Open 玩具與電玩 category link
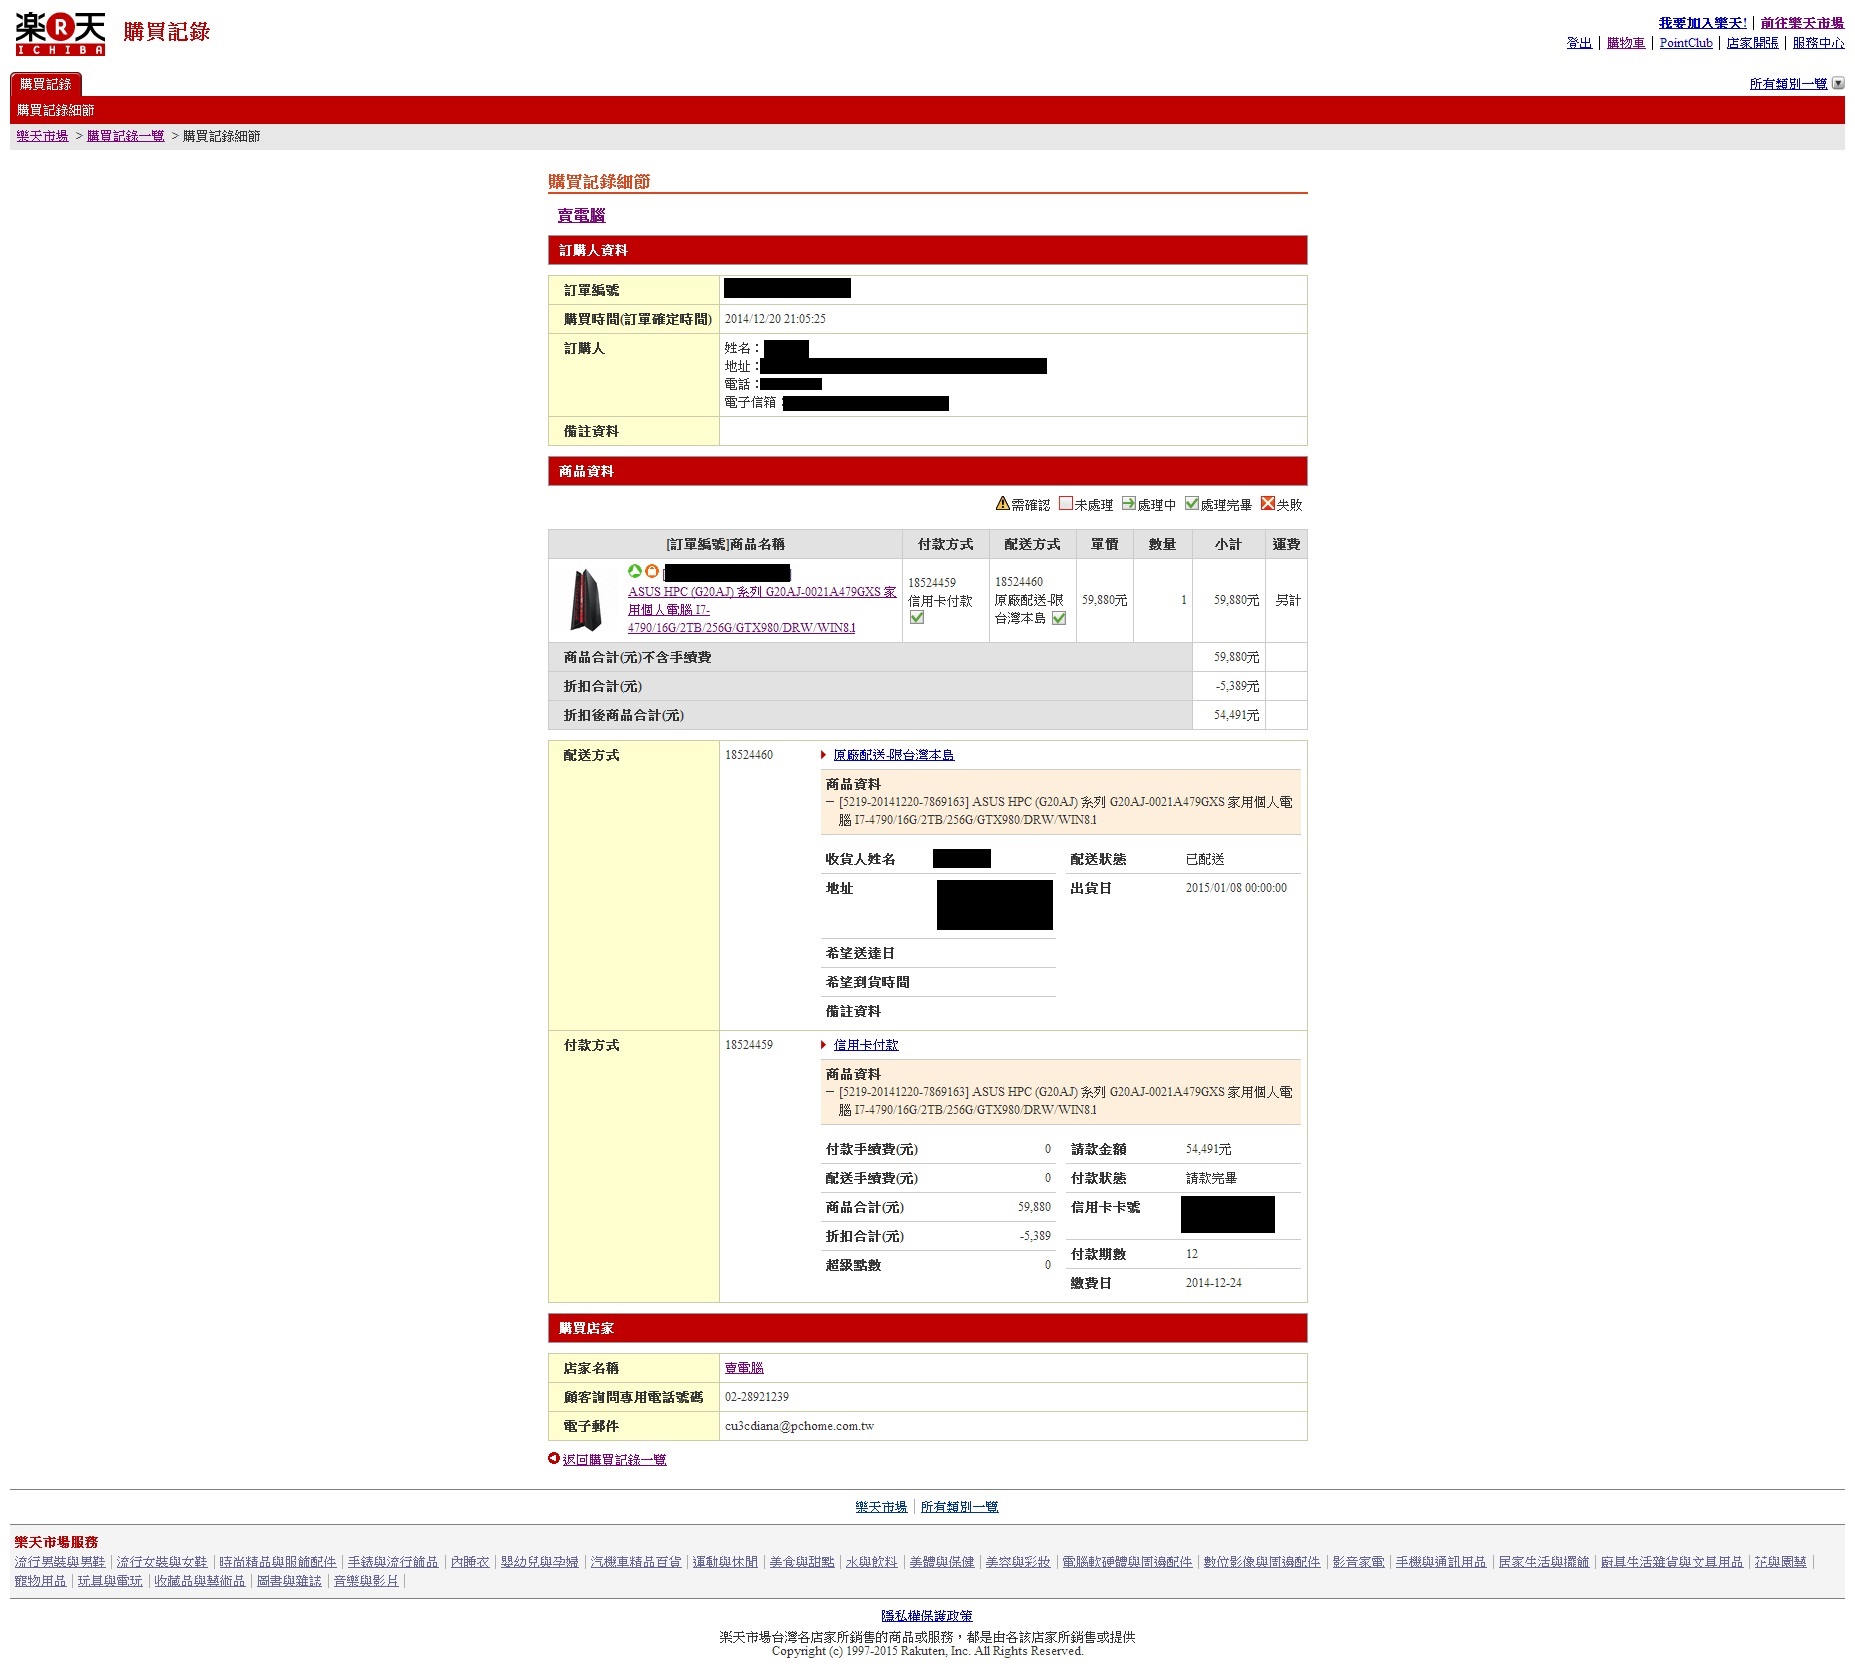Viewport: 1855px width, 1668px height. click(110, 1581)
